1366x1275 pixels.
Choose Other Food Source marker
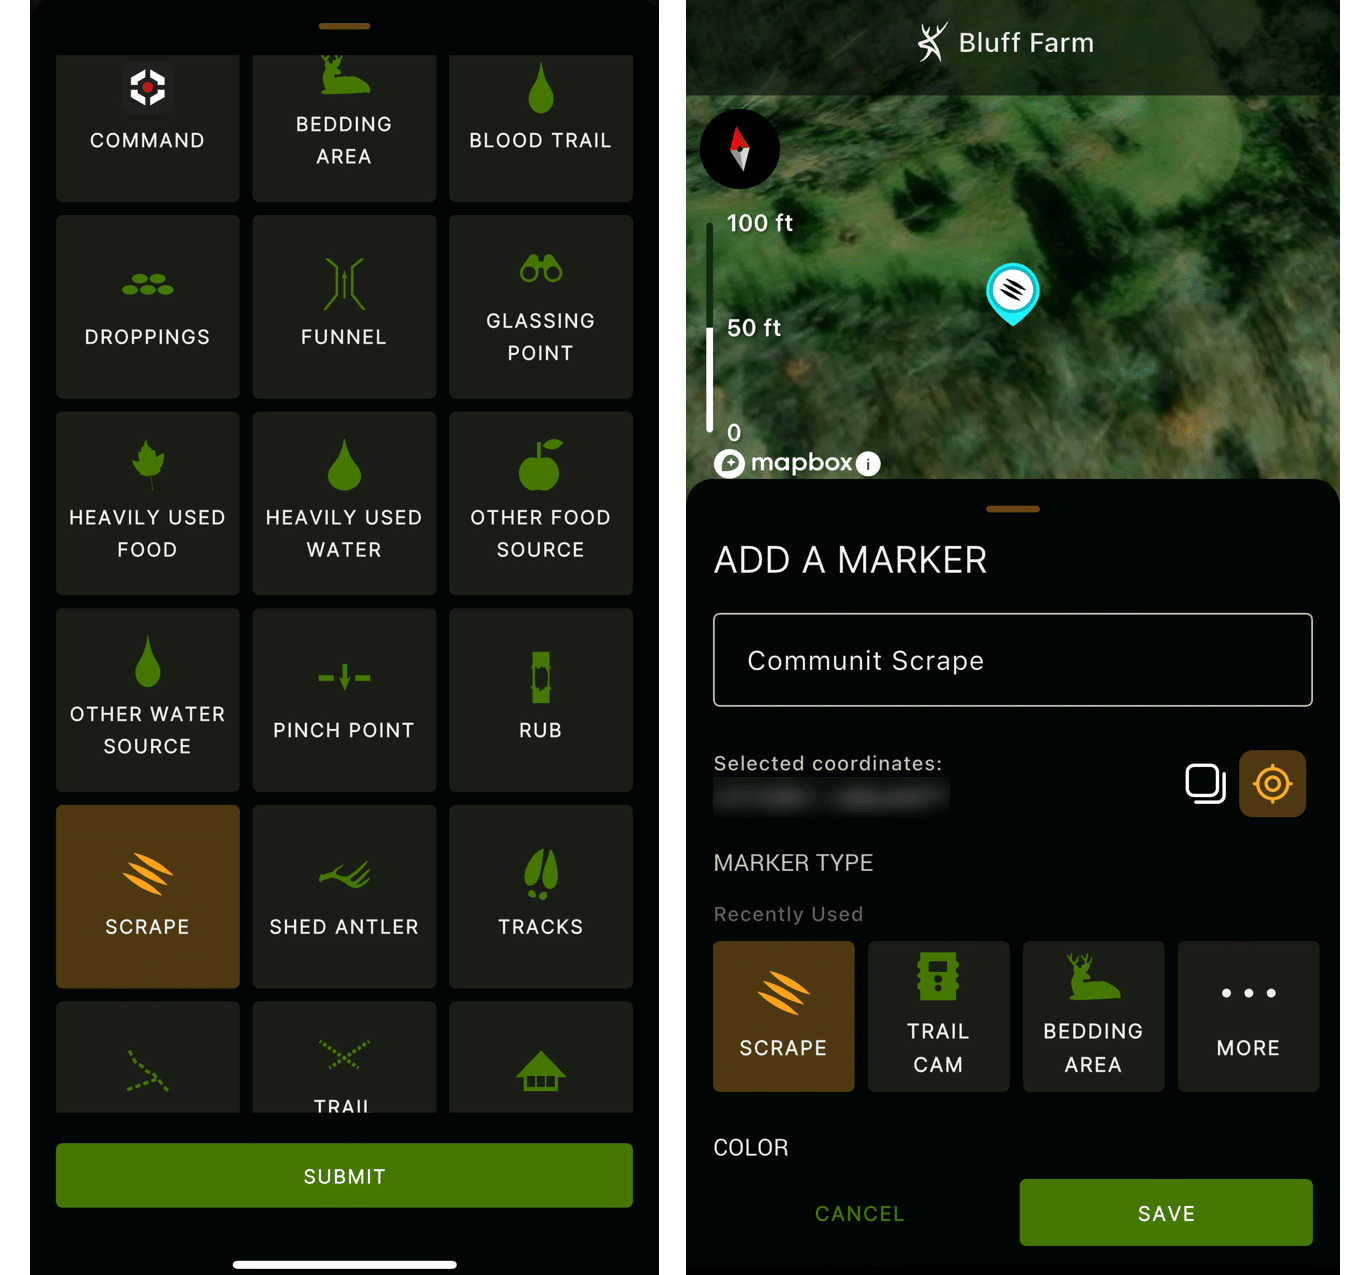[541, 503]
